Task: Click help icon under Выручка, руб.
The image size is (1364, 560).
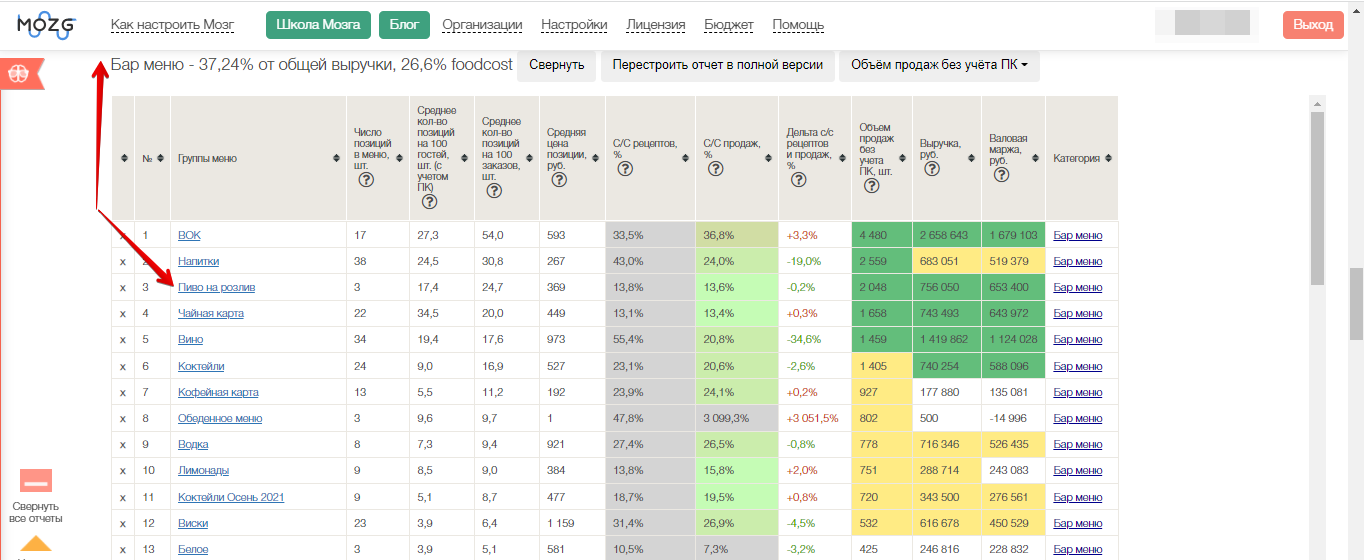Action: 932,168
